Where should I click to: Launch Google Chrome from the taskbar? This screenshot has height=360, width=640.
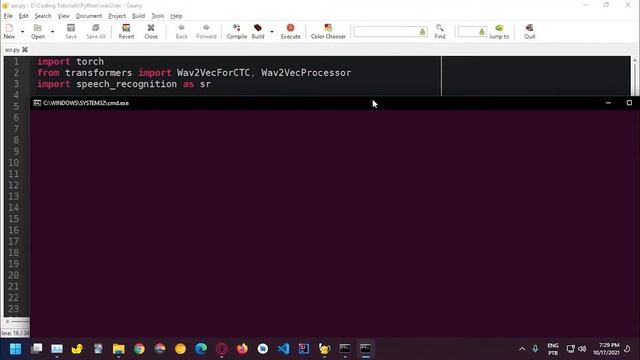click(139, 349)
